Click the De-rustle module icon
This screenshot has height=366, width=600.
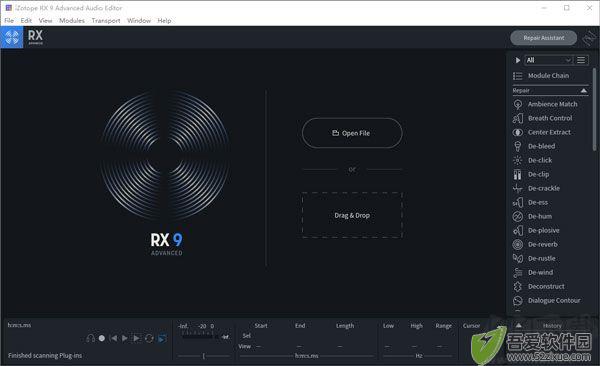click(x=517, y=258)
